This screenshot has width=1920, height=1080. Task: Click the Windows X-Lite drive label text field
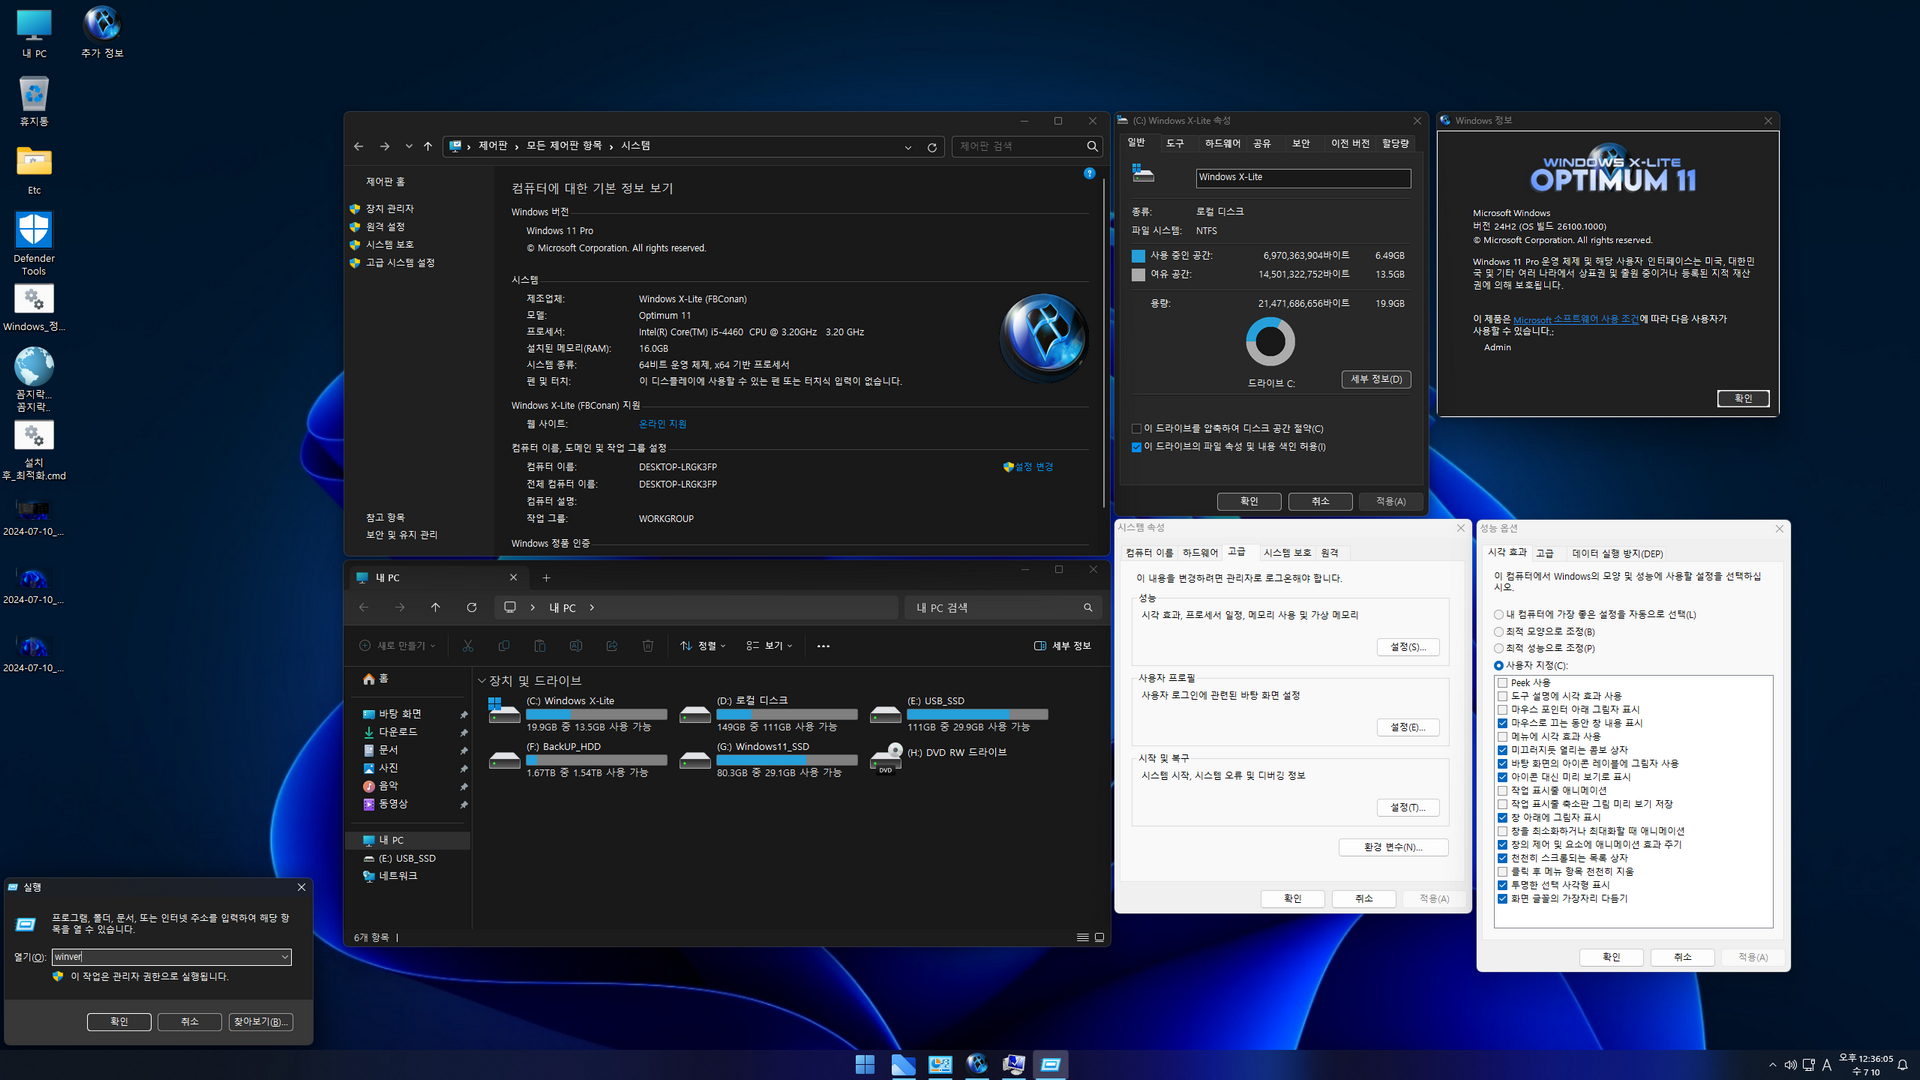tap(1302, 178)
